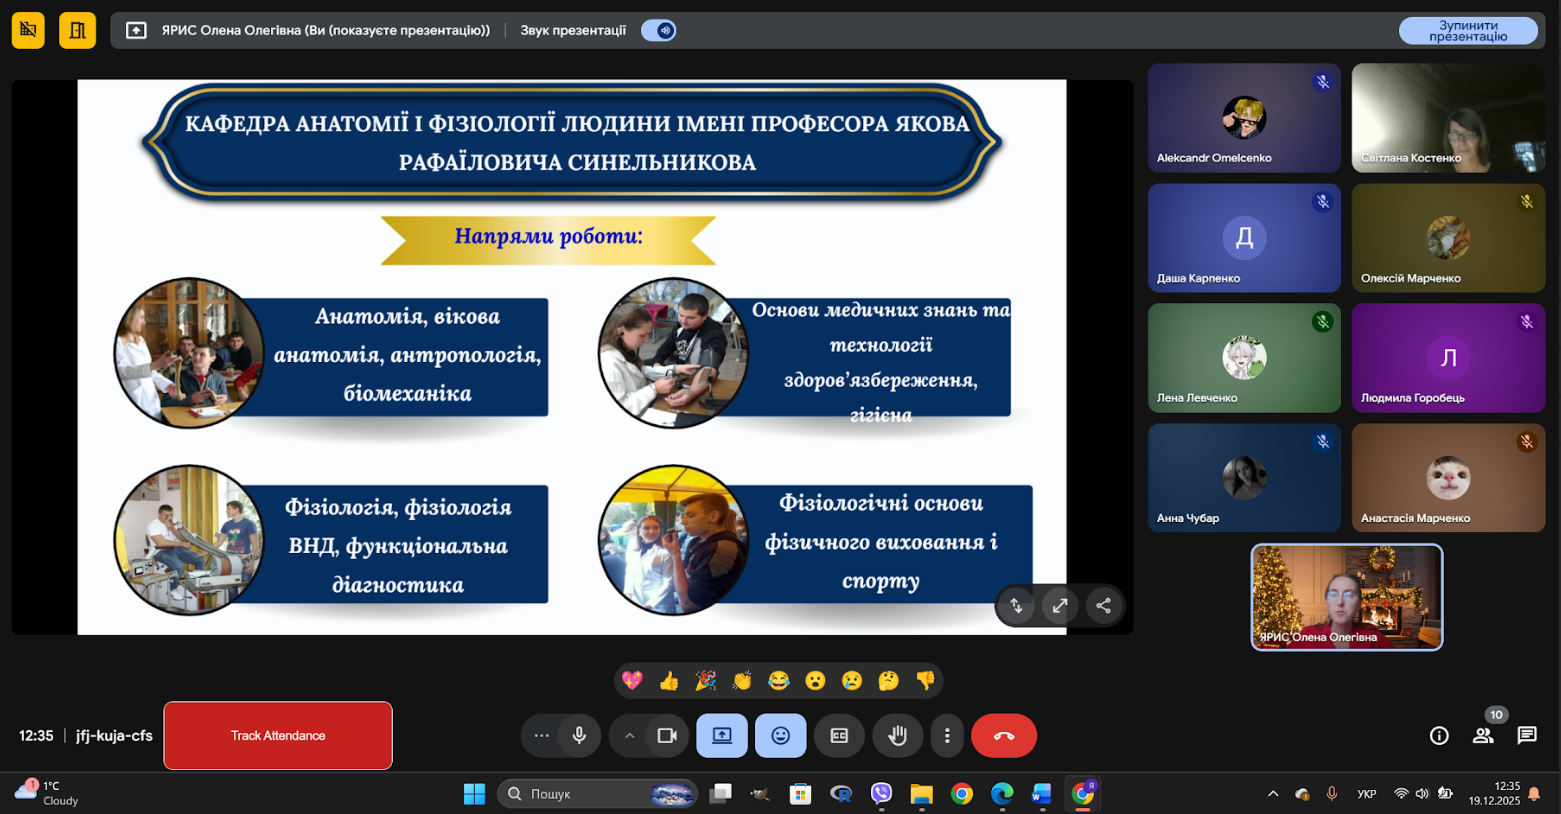Open Google Chrome from the taskbar
This screenshot has height=814, width=1561.
tap(961, 794)
